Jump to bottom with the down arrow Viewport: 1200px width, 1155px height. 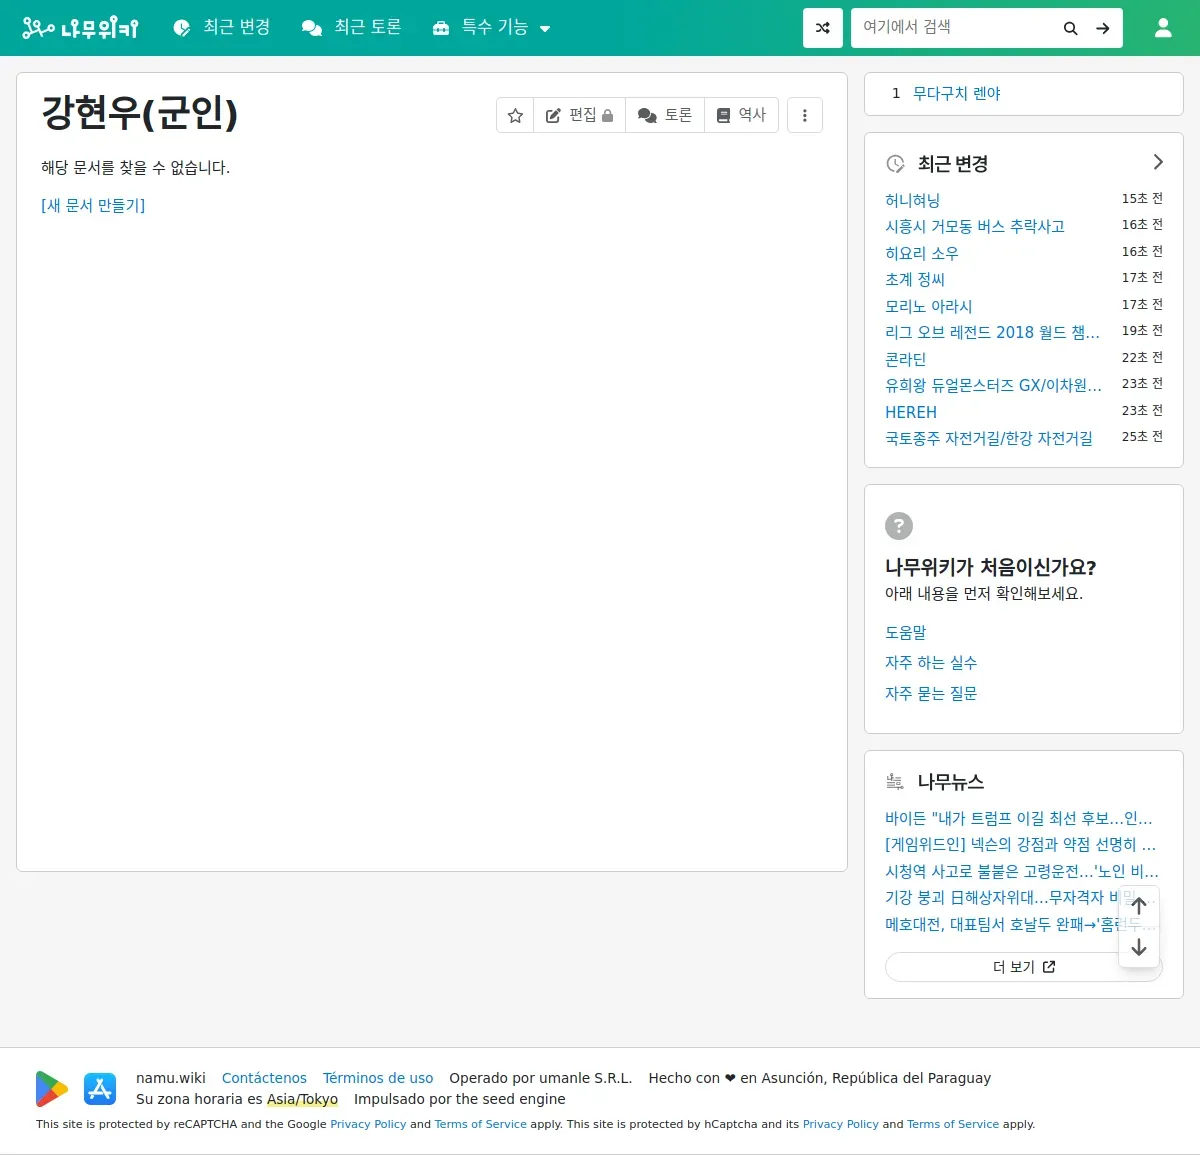pyautogui.click(x=1139, y=947)
